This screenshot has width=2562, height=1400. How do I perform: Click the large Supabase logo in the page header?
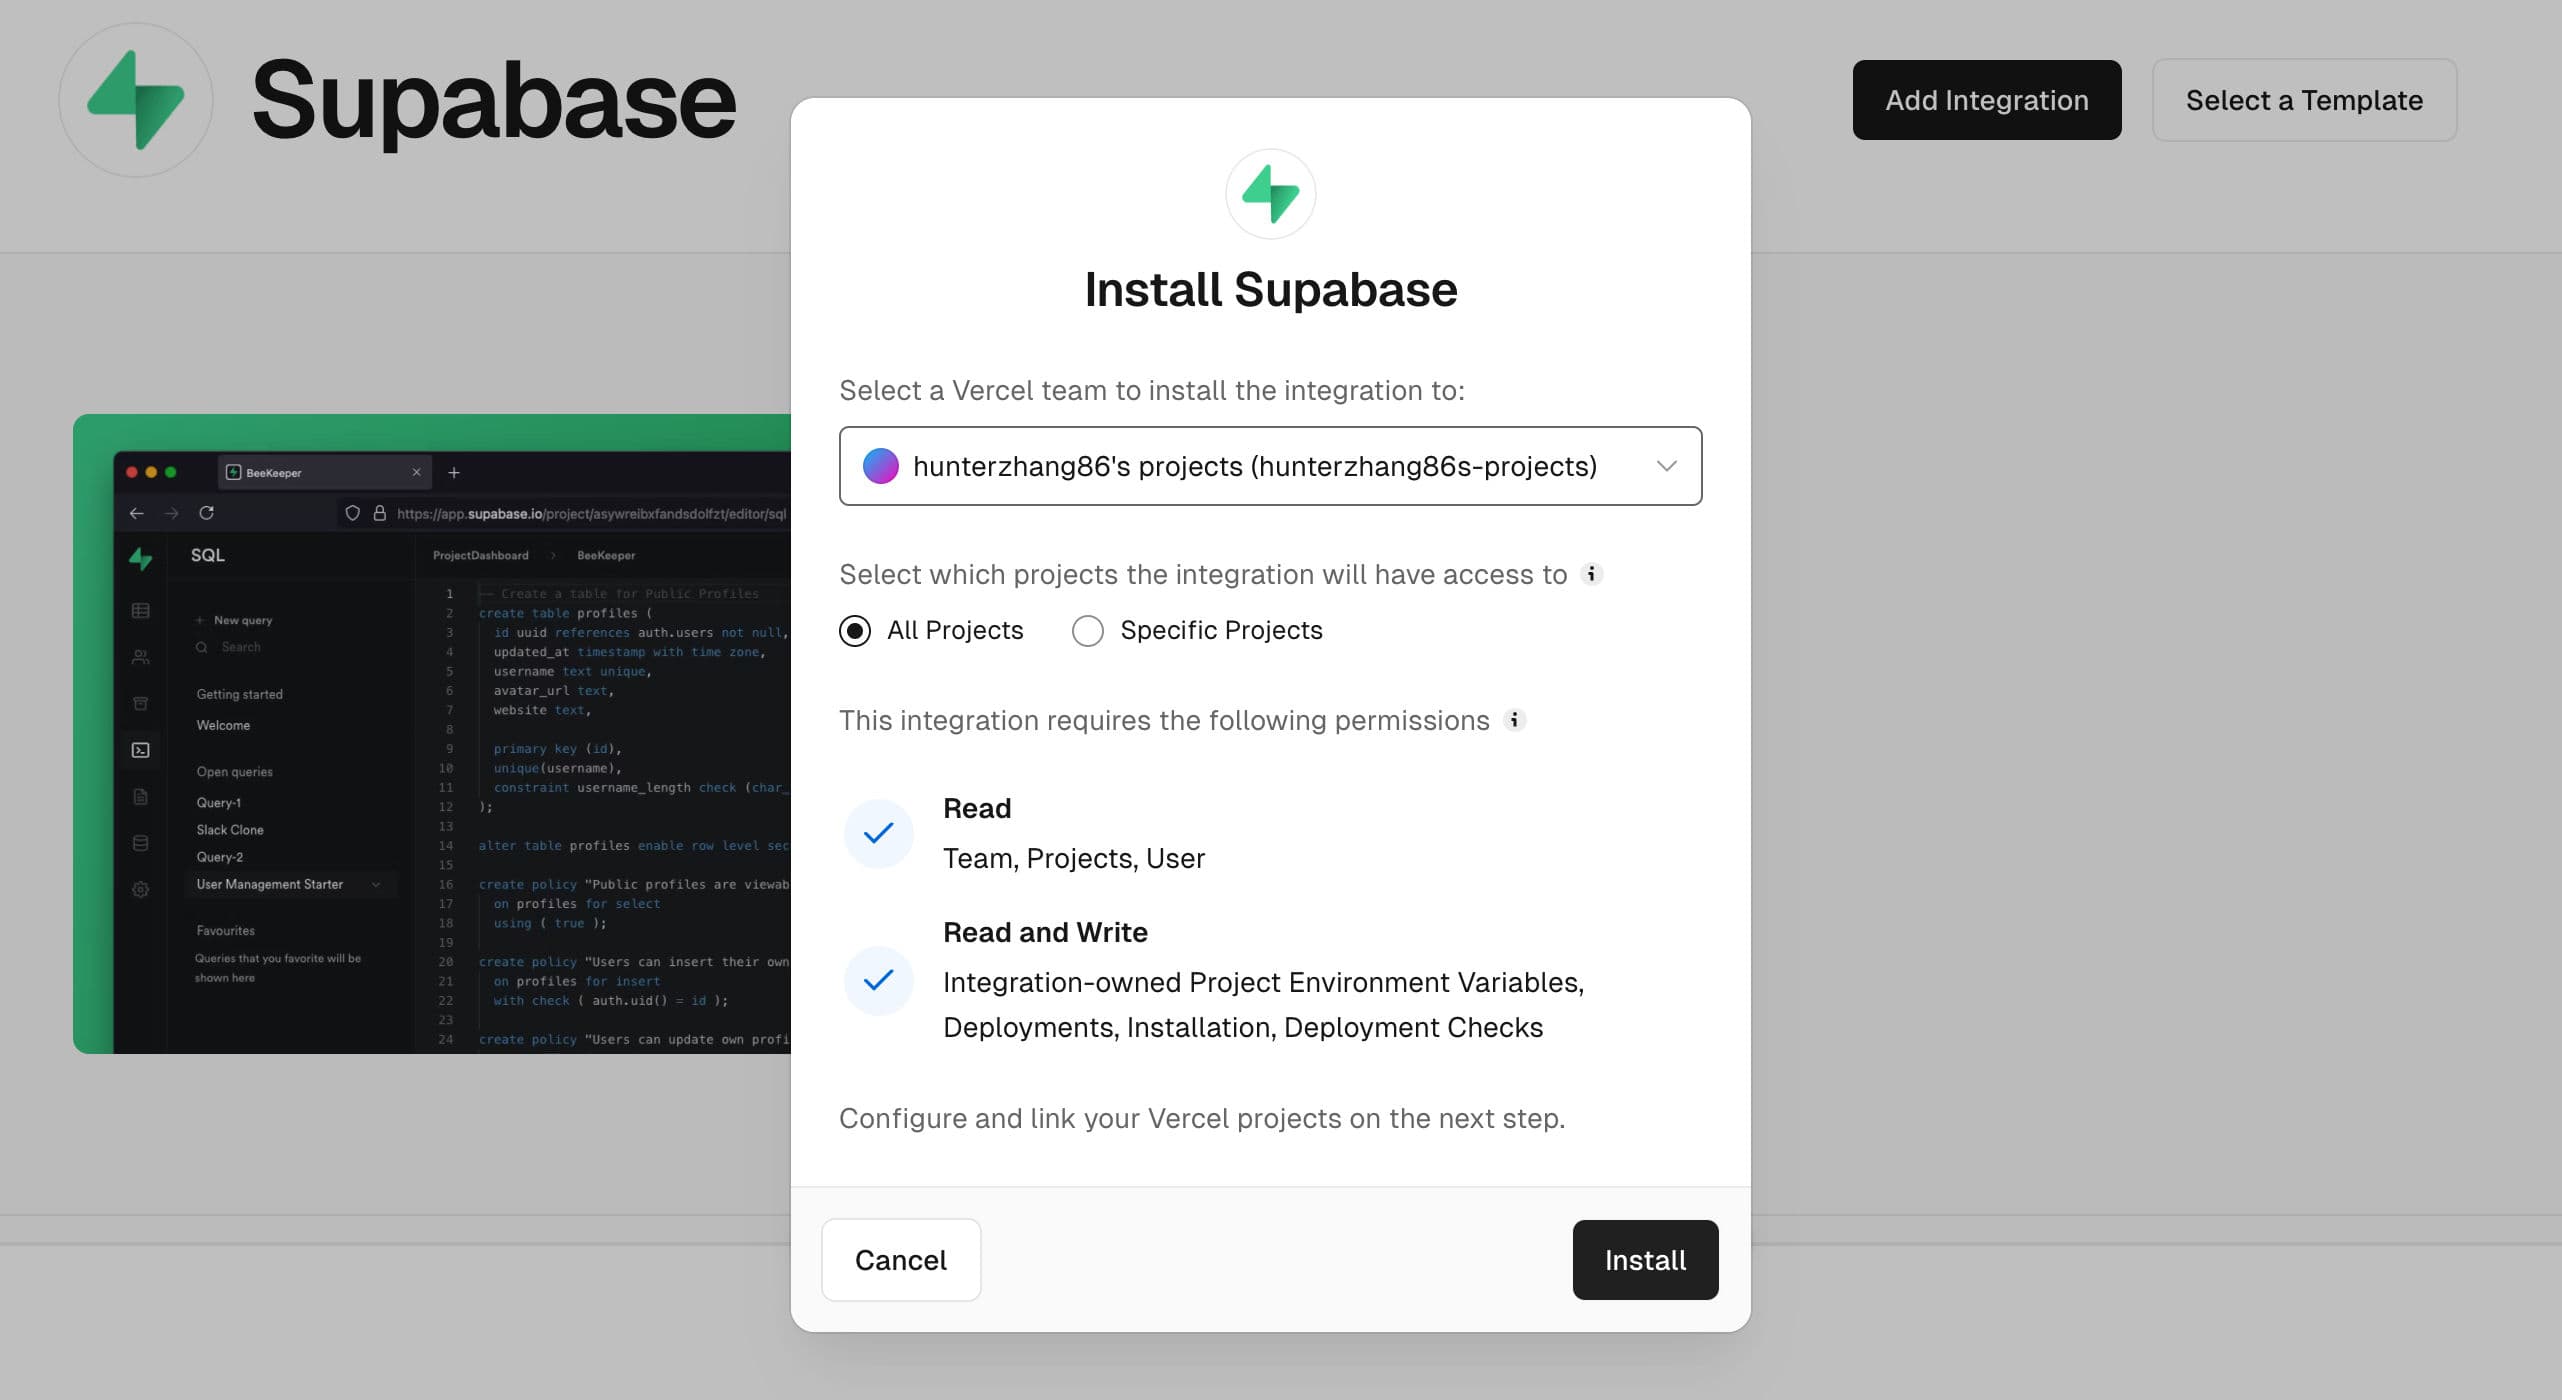pos(136,100)
